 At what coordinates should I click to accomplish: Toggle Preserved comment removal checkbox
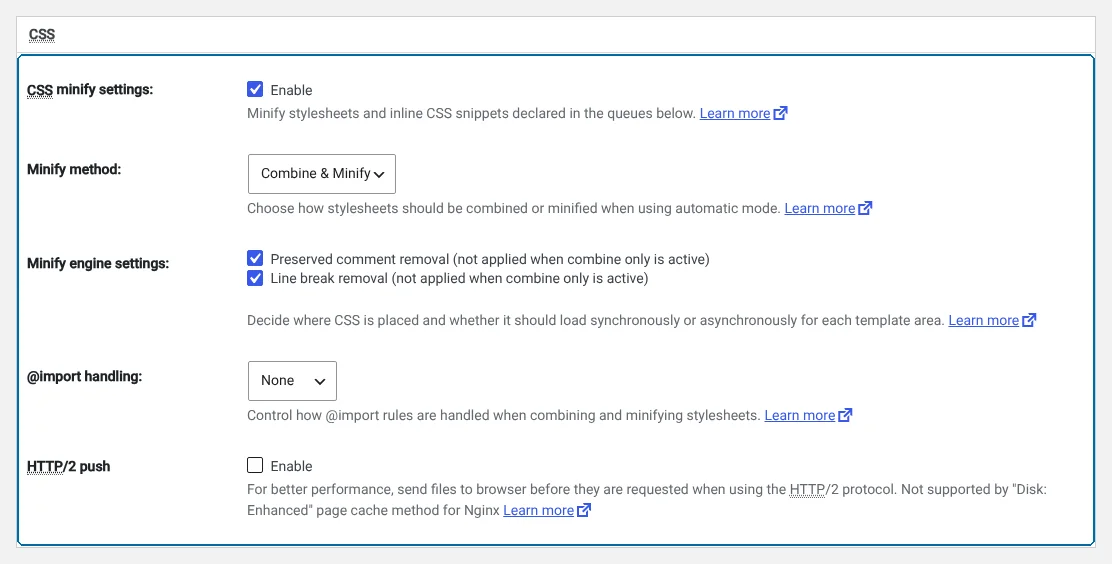255,259
